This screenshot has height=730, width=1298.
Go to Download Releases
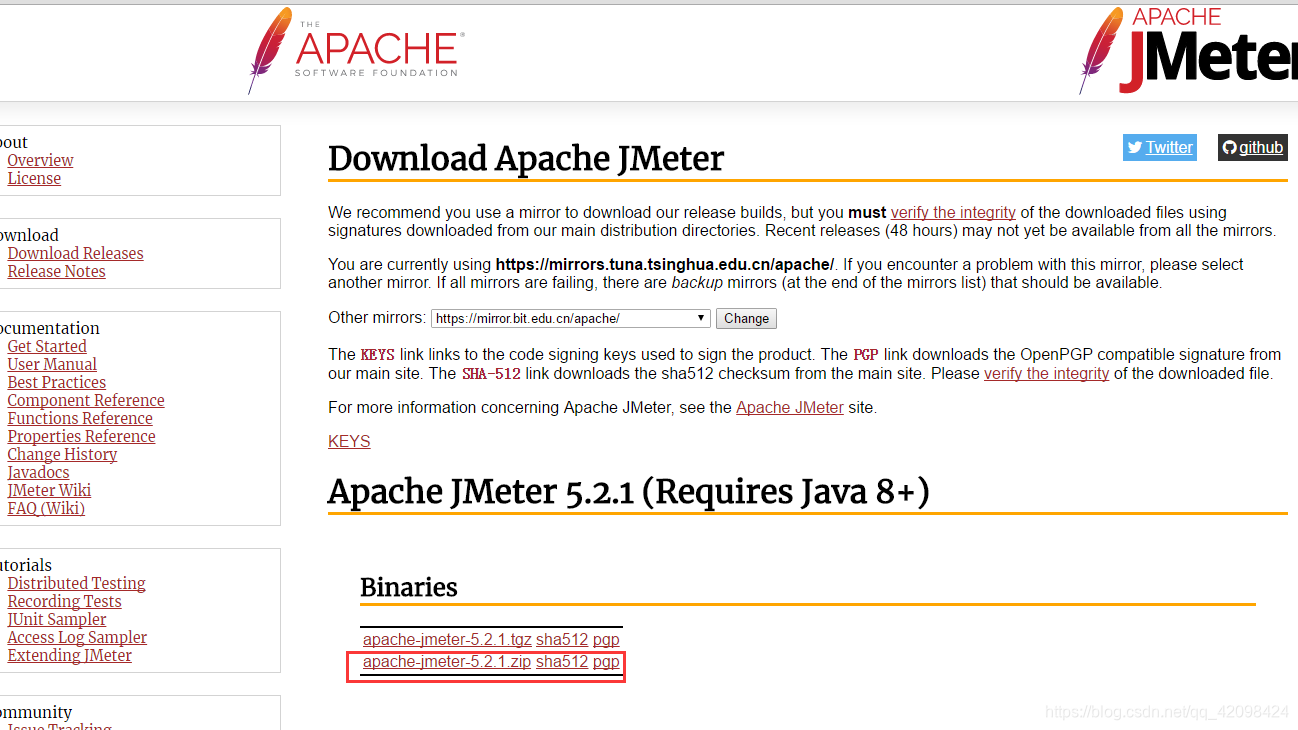coord(75,253)
